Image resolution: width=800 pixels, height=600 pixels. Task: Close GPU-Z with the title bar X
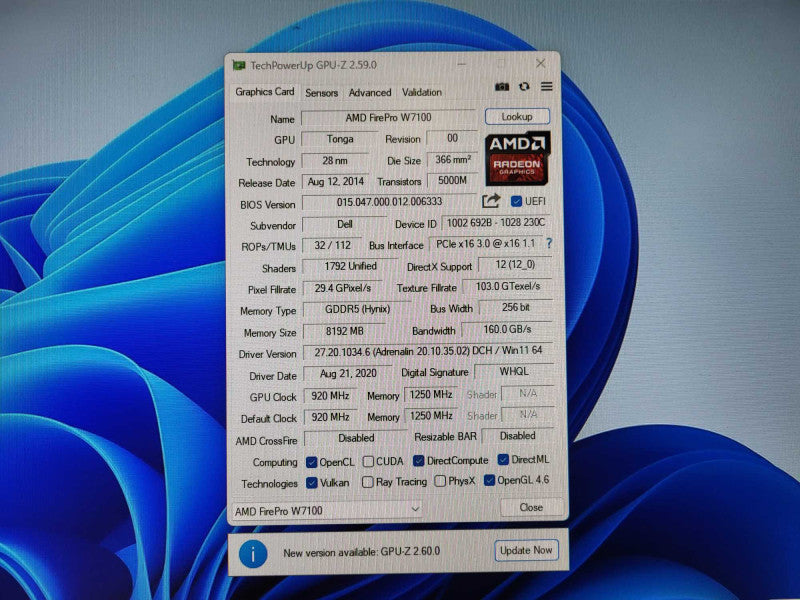541,63
